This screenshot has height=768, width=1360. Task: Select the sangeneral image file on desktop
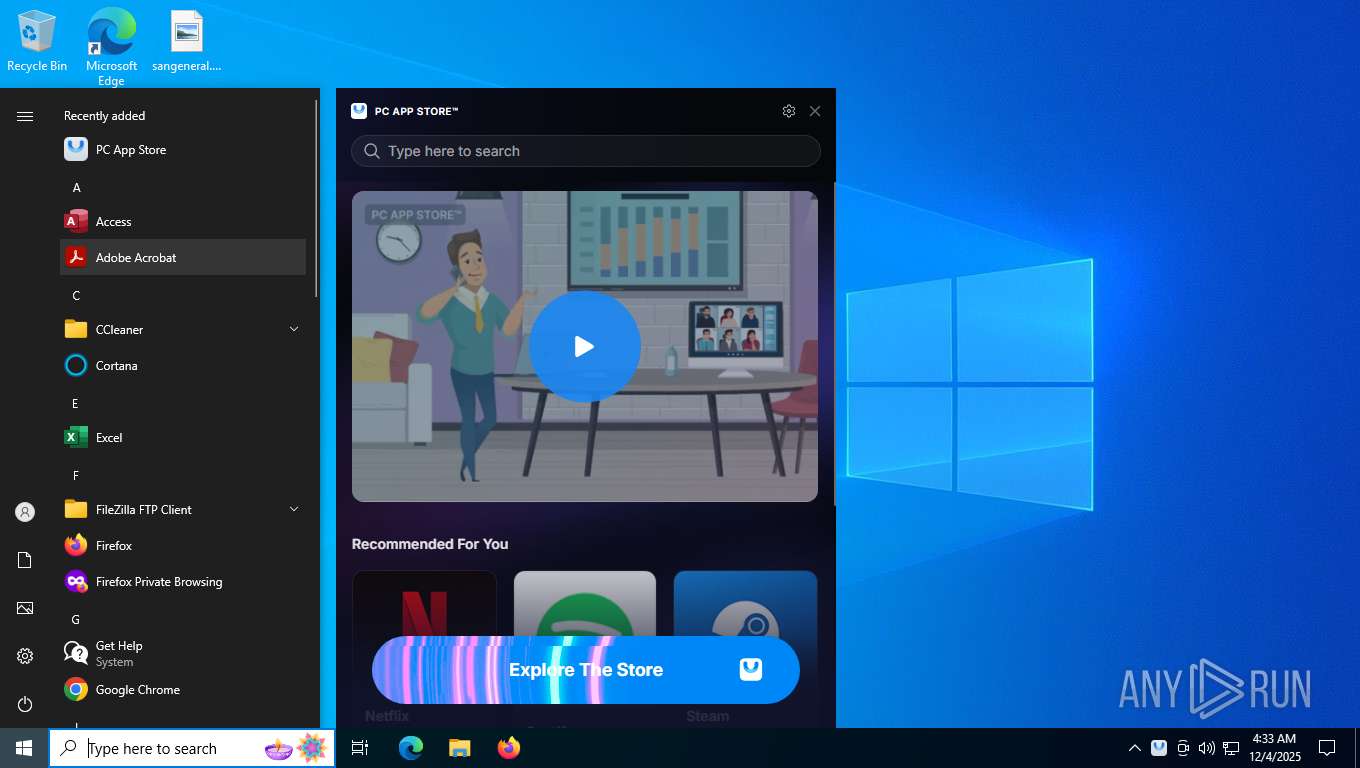pos(187,42)
